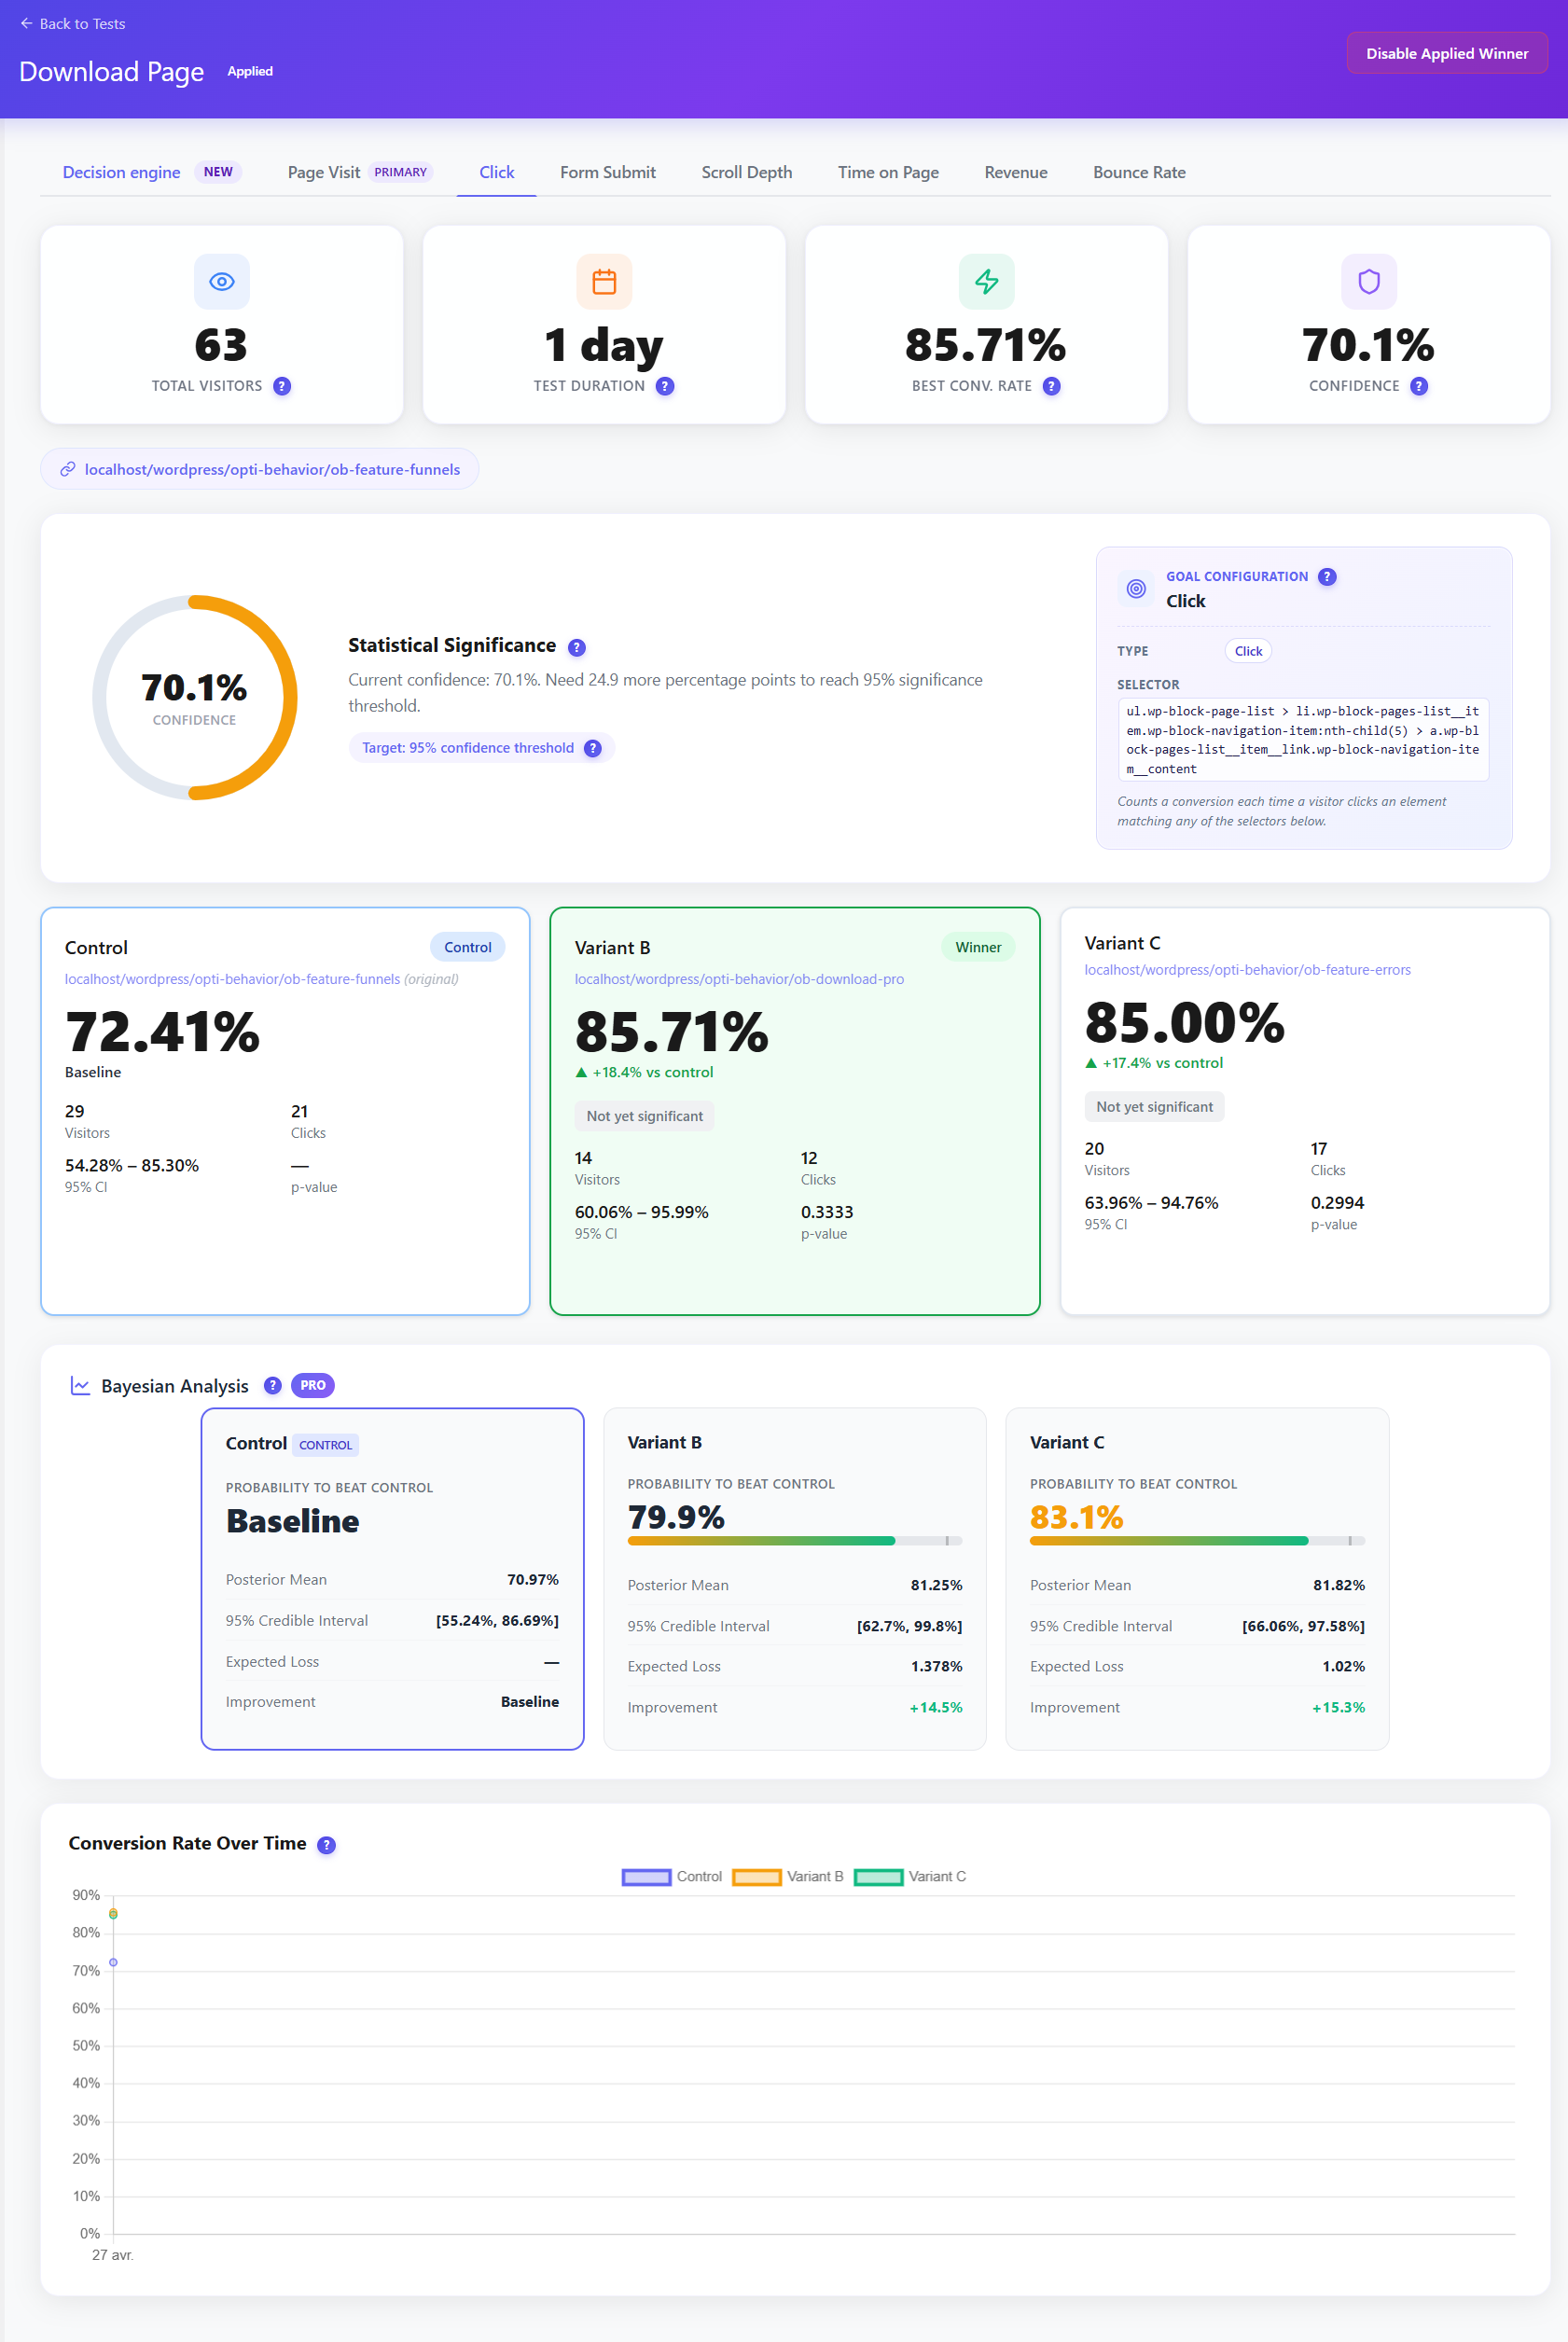Image resolution: width=1568 pixels, height=2342 pixels.
Task: Click the eye icon above Total Visitors
Action: click(x=221, y=281)
